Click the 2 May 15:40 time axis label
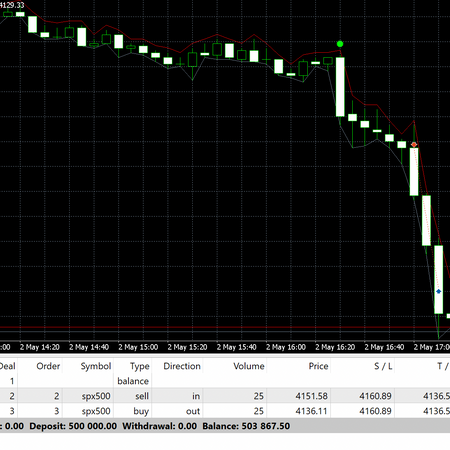The height and width of the screenshot is (450, 450). pos(237,347)
